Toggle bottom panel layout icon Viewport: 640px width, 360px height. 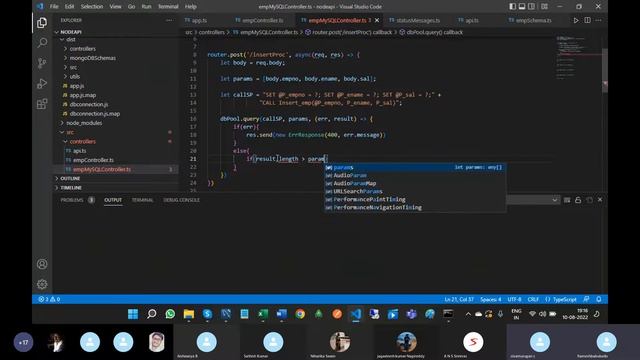coord(522,7)
